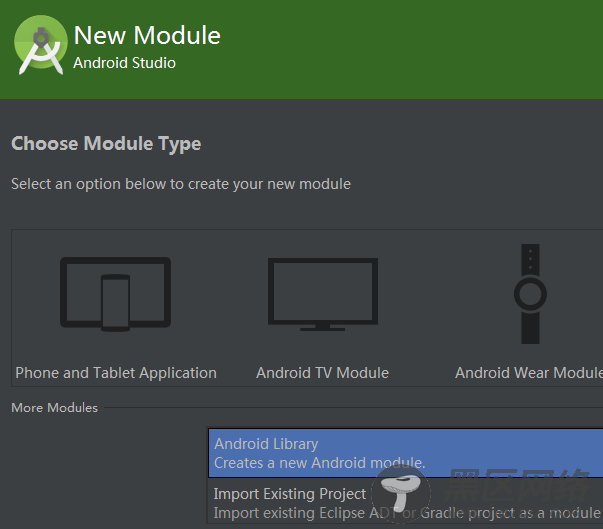The image size is (603, 529).
Task: Select the Phone and Tablet device icon
Action: 115,294
